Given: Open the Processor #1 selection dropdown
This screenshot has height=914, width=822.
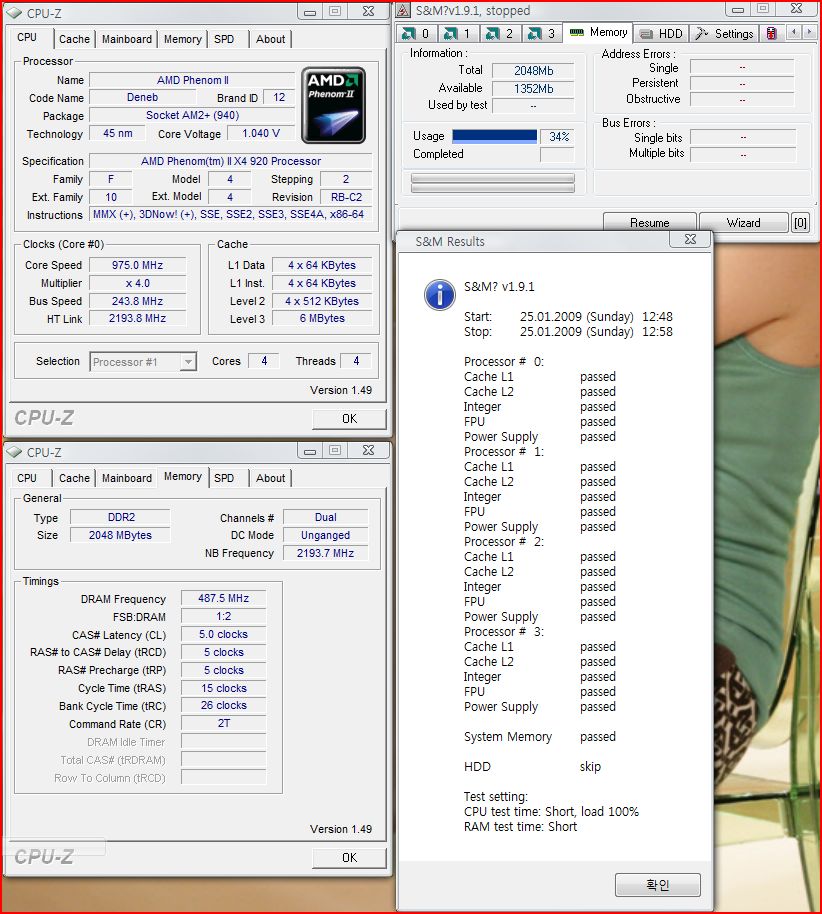Looking at the screenshot, I should pyautogui.click(x=143, y=362).
